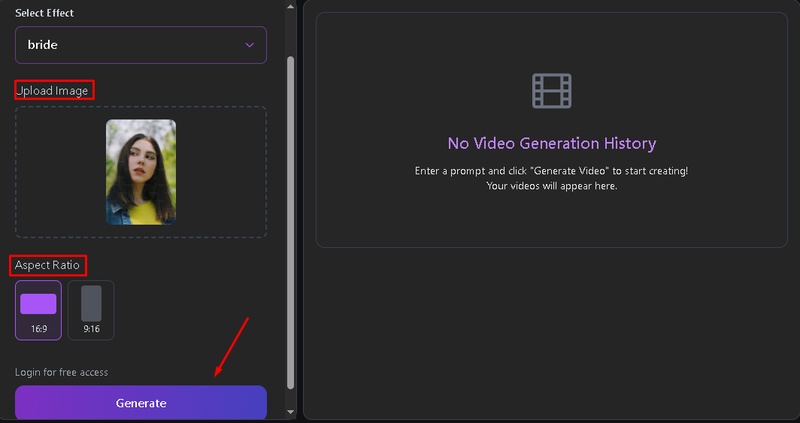The width and height of the screenshot is (800, 423).
Task: Select the 9:16 aspect ratio option
Action: (x=91, y=310)
